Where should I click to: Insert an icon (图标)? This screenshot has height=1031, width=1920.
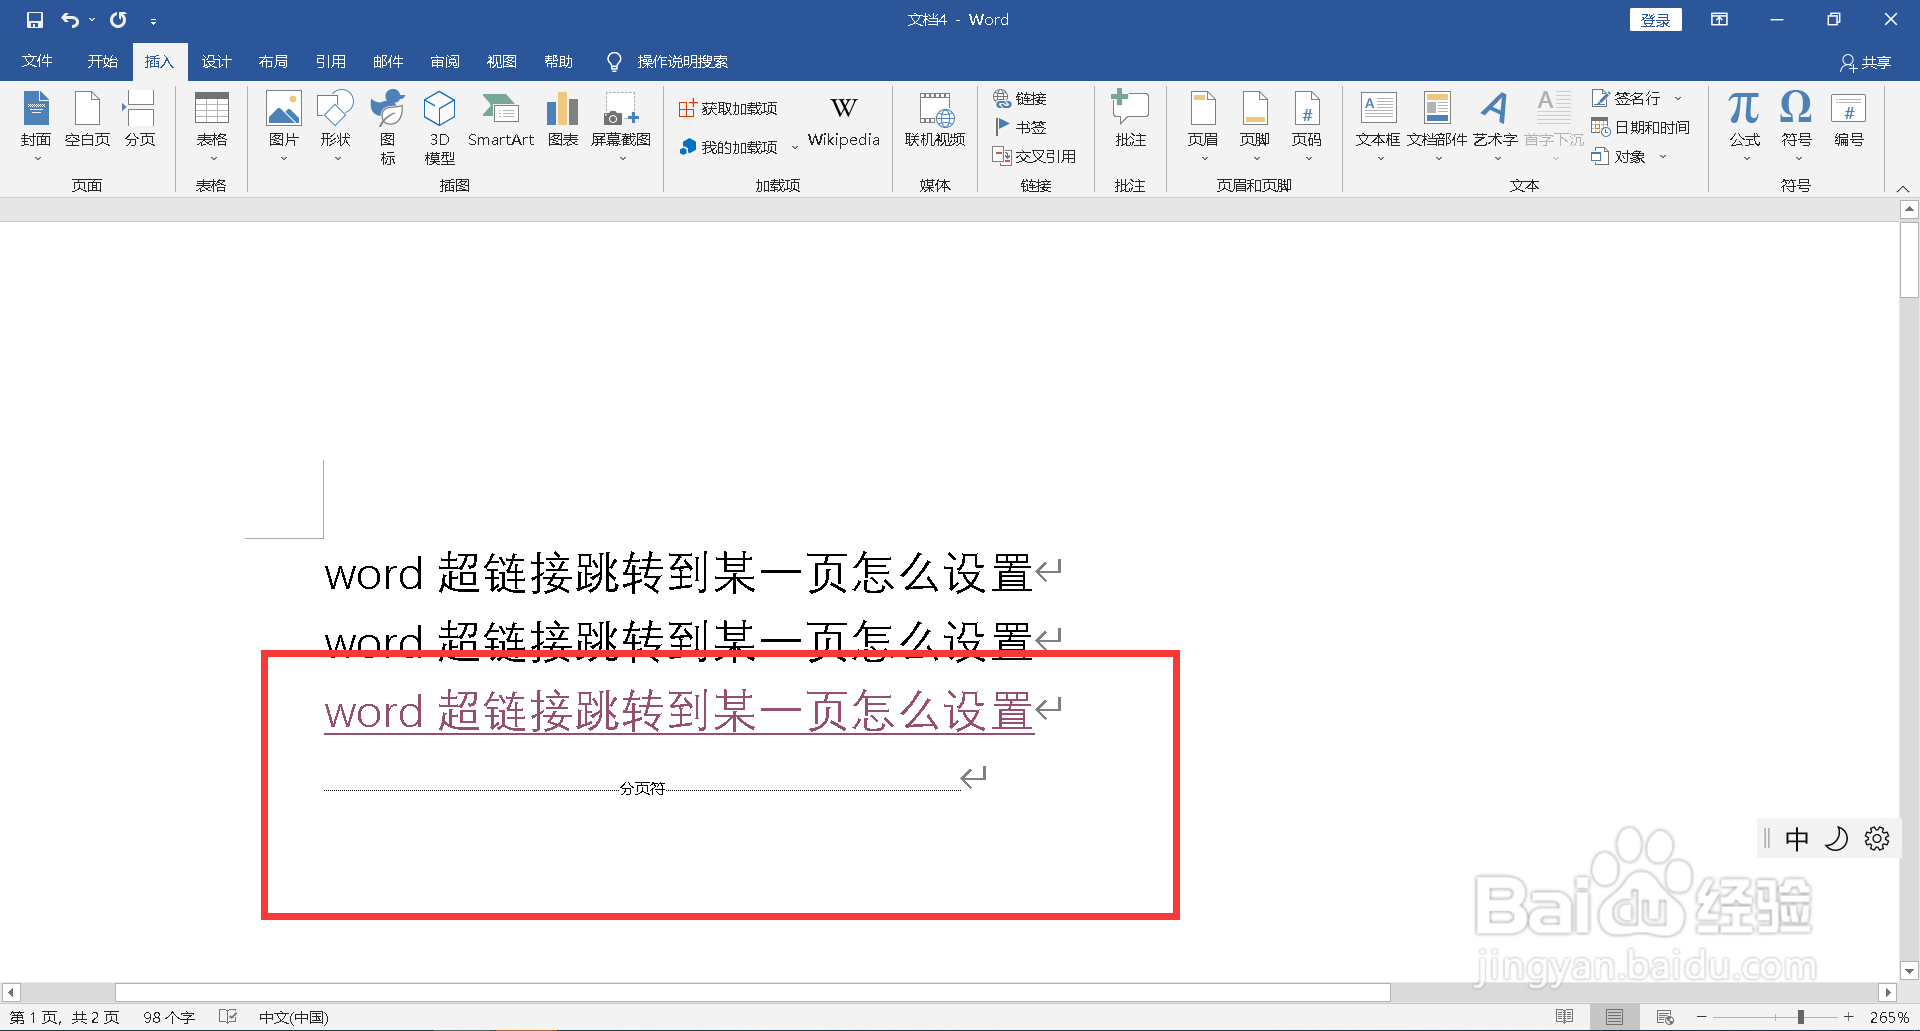coord(388,127)
